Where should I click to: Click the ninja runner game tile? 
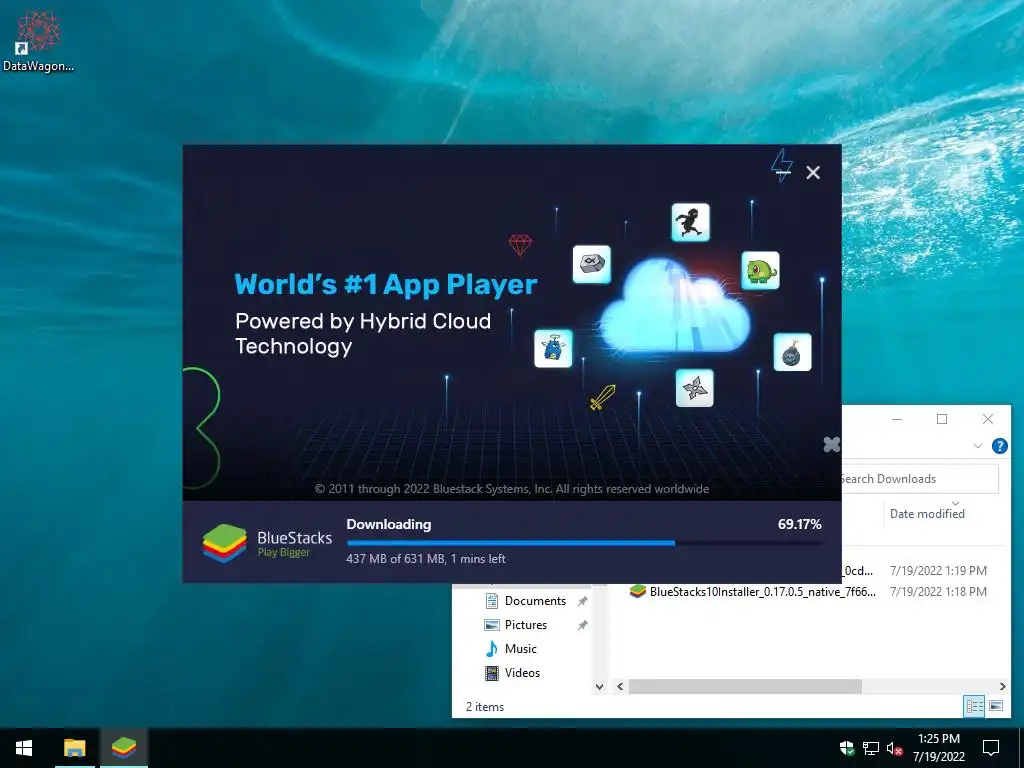(x=690, y=222)
